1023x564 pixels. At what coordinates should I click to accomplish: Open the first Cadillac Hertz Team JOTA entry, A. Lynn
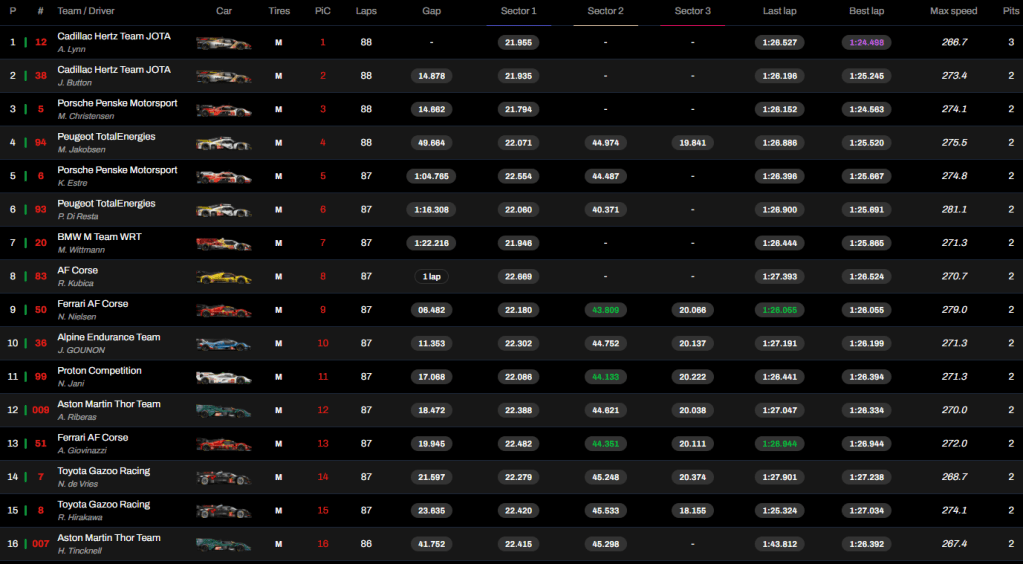click(x=114, y=37)
